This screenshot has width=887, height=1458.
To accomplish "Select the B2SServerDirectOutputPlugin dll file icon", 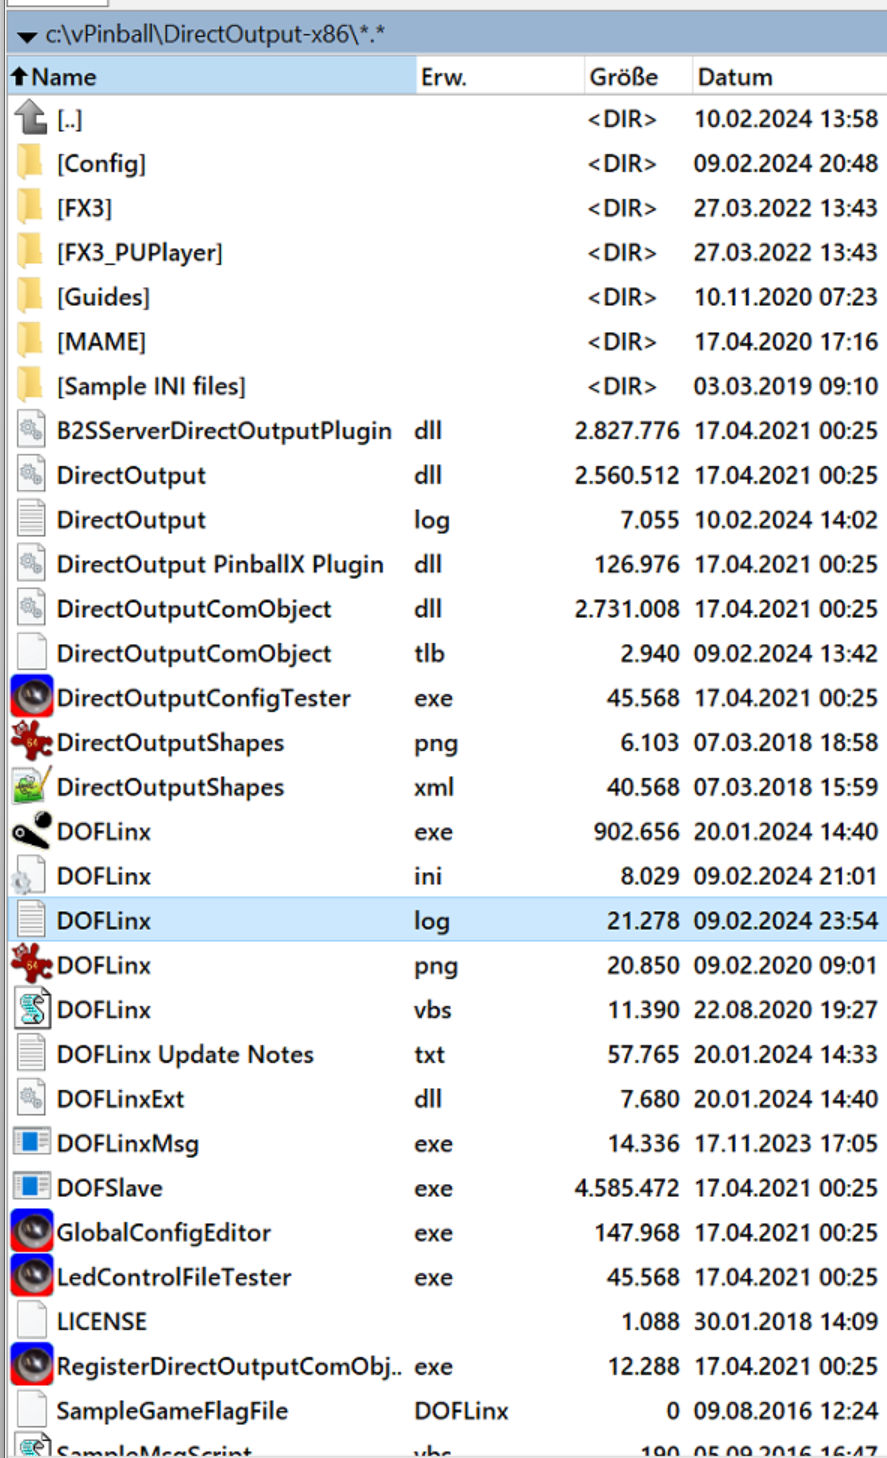I will click(31, 430).
